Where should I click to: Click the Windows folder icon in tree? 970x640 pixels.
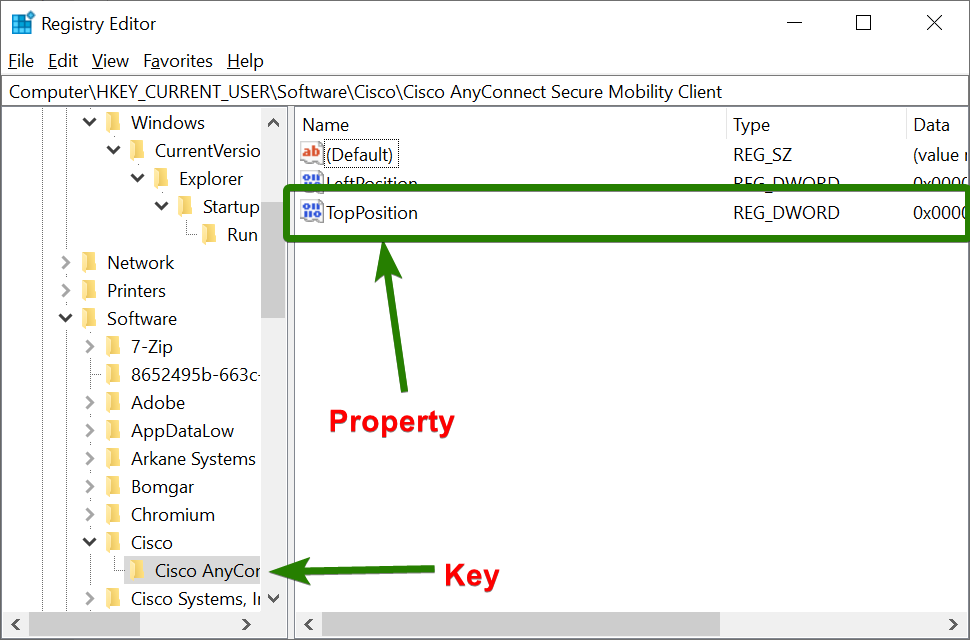pos(113,122)
